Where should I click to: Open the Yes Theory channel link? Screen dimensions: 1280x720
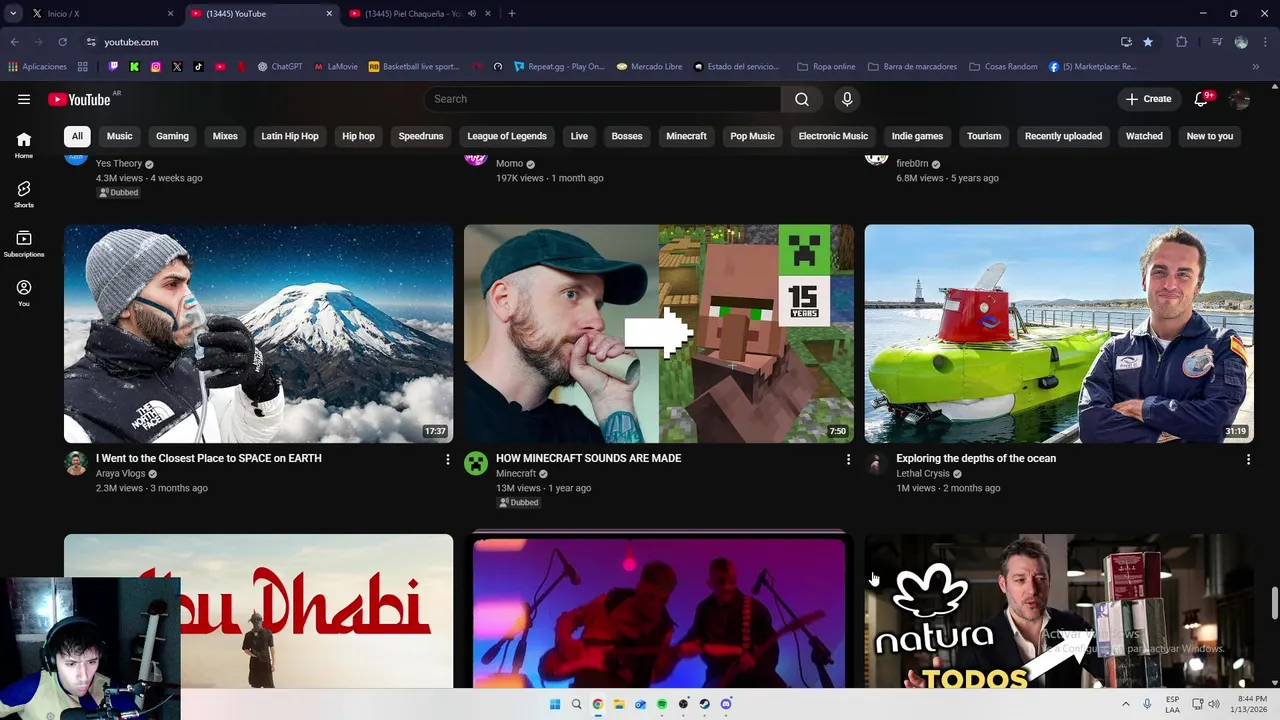click(x=119, y=164)
